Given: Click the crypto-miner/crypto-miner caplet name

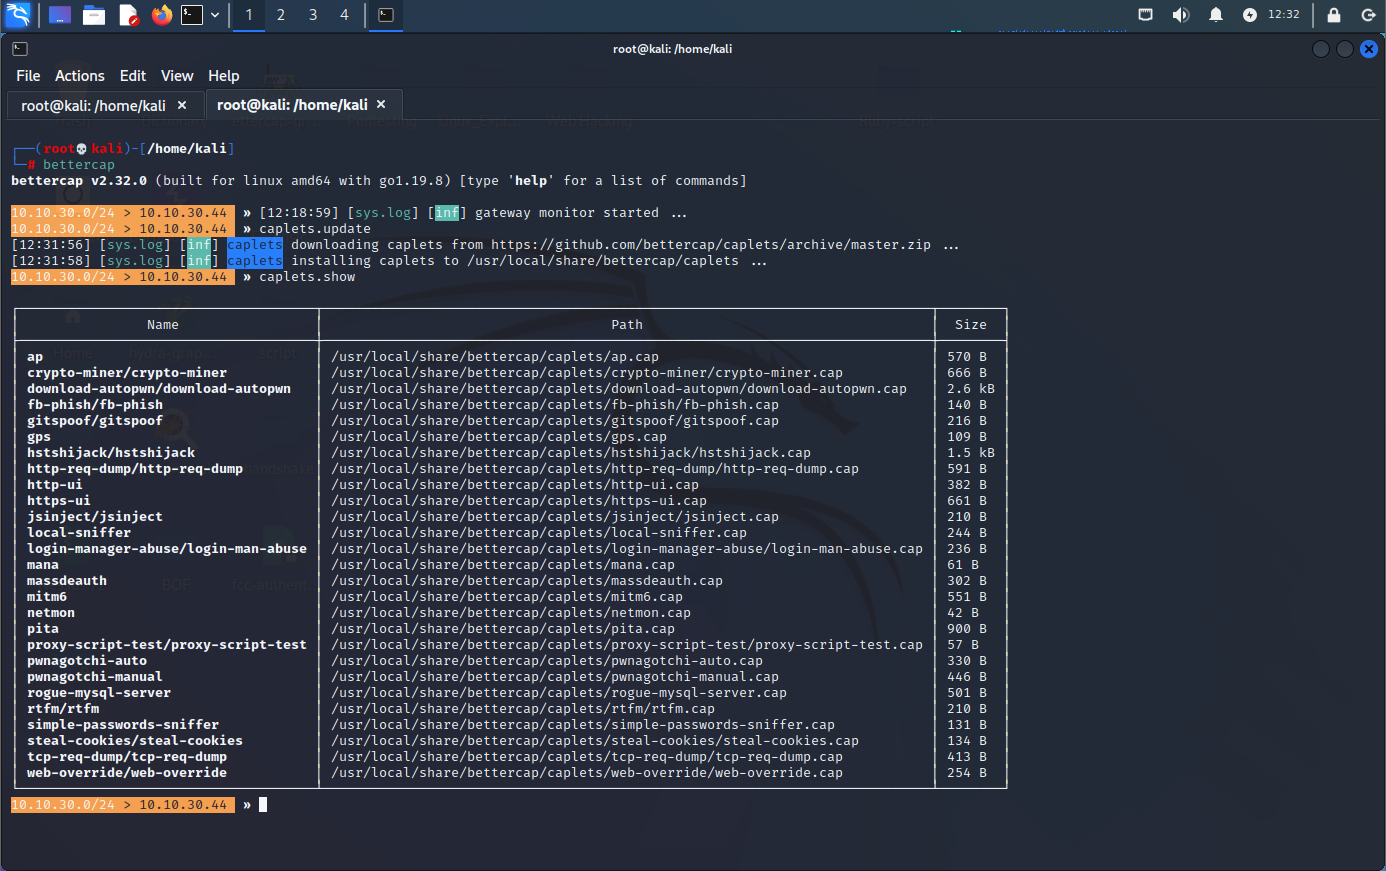Looking at the screenshot, I should tap(127, 373).
